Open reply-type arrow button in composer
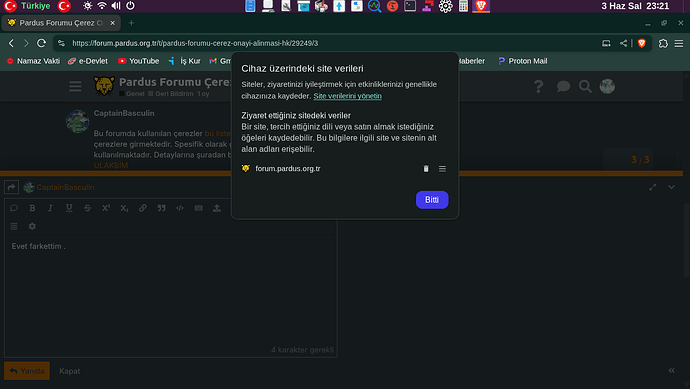Screen dimensions: 690x389 click(11, 187)
